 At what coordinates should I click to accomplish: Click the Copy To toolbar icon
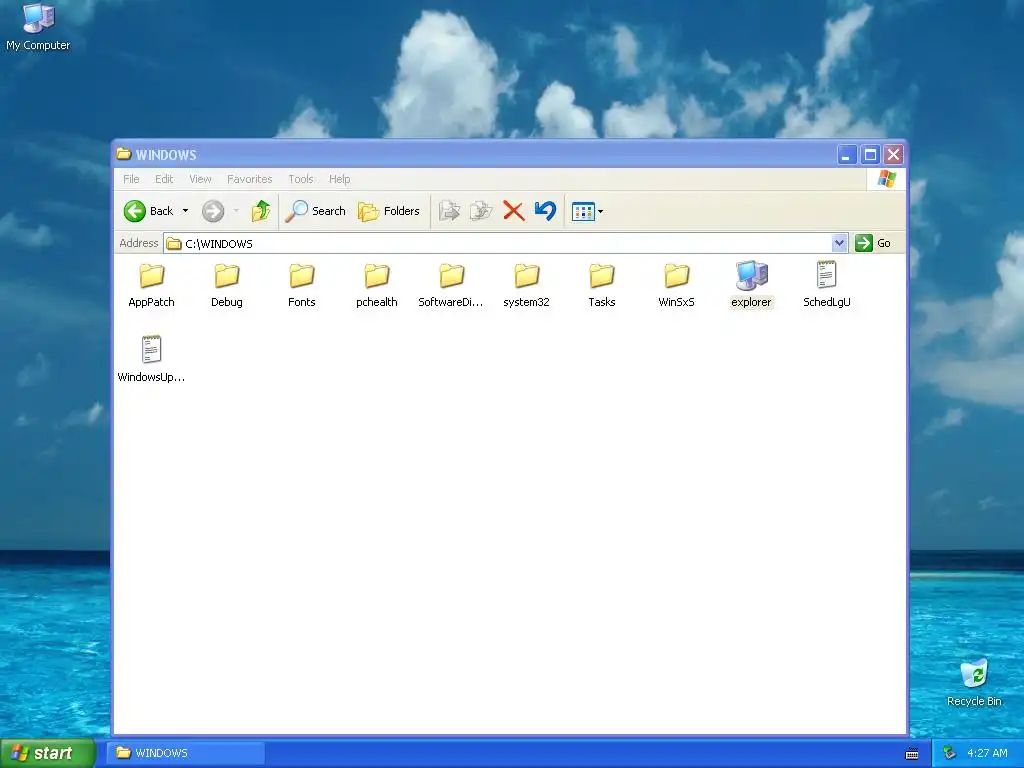481,211
